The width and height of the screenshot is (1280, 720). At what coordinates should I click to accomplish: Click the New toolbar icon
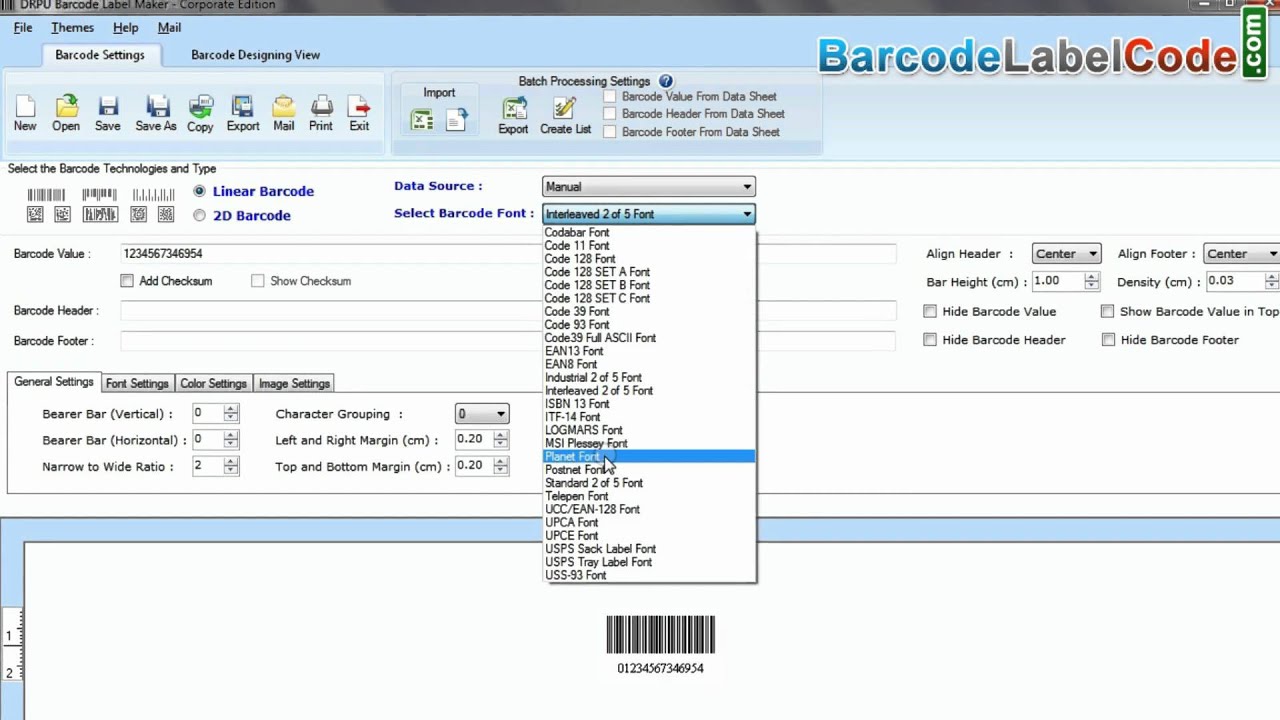[25, 113]
